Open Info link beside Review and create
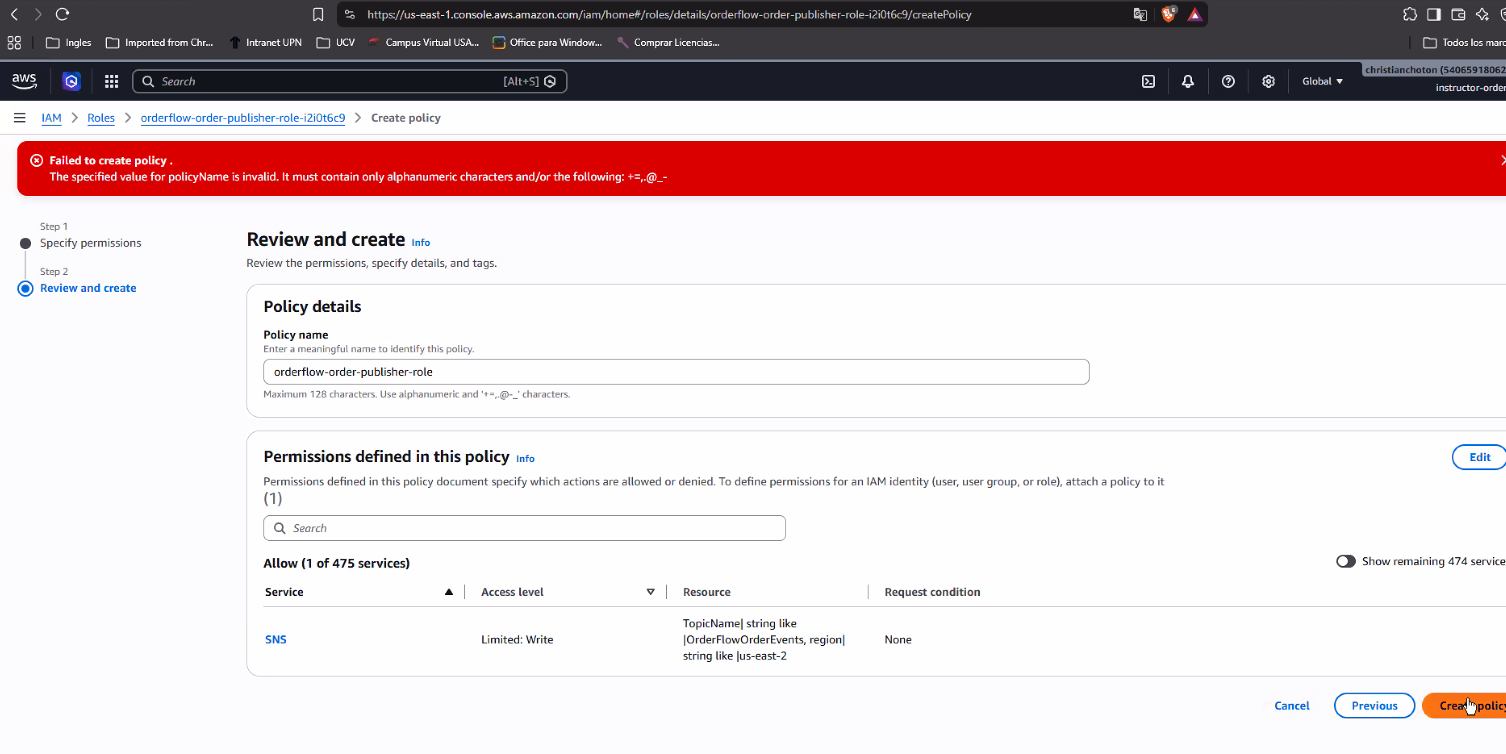The height and width of the screenshot is (754, 1506). click(x=421, y=243)
